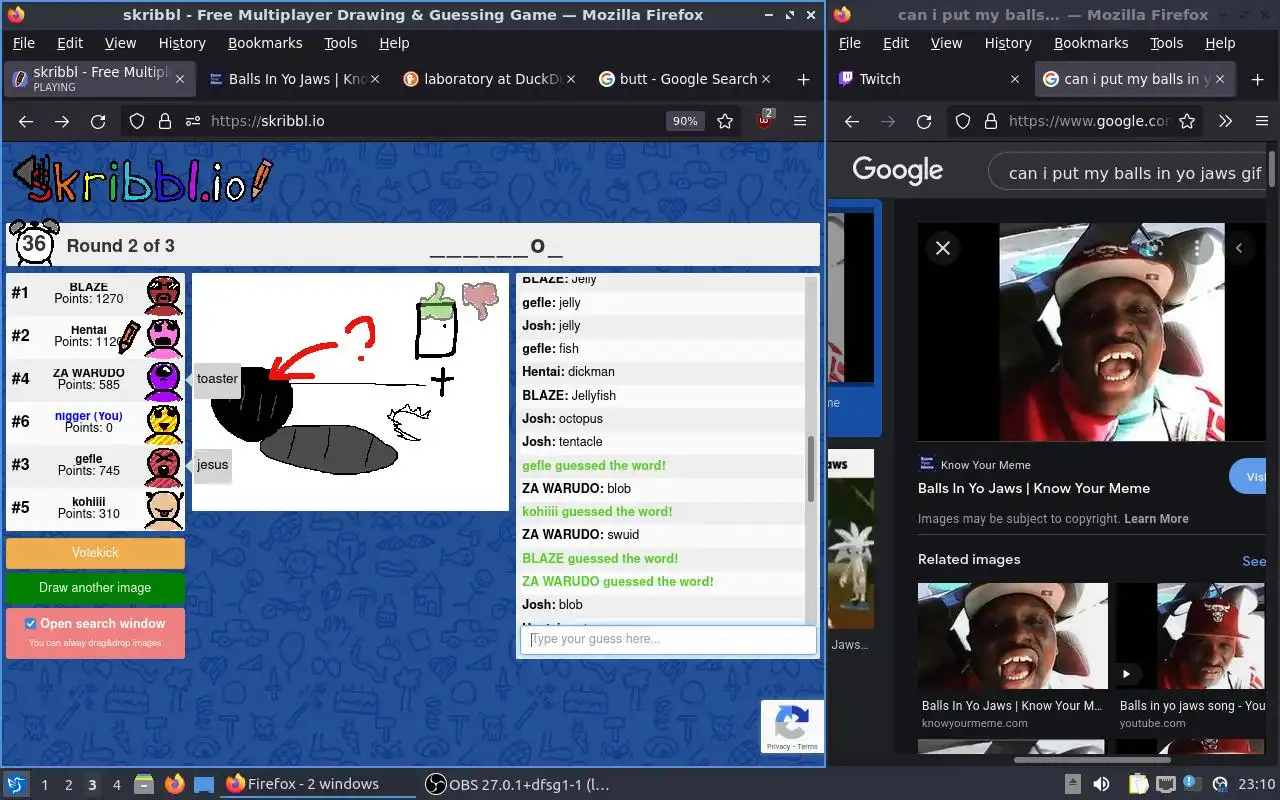The width and height of the screenshot is (1280, 800).
Task: Open the History menu in the skribbl window
Action: 182,43
